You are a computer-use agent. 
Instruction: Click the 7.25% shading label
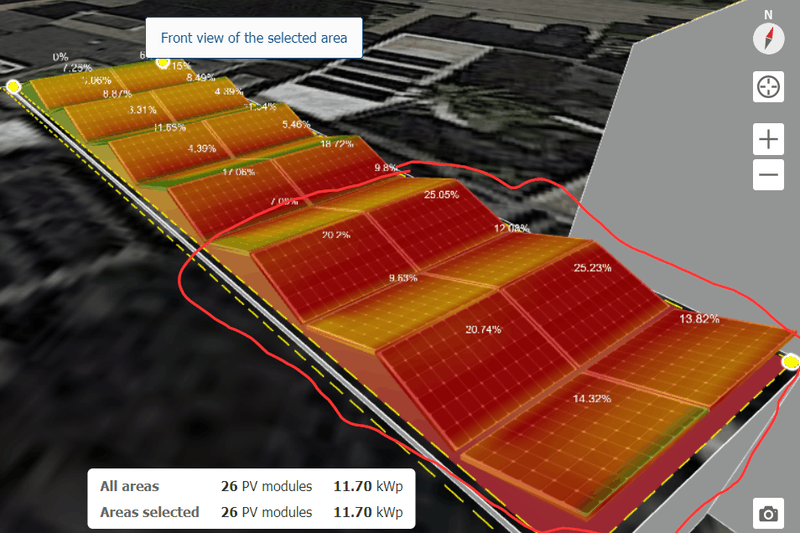[x=78, y=68]
